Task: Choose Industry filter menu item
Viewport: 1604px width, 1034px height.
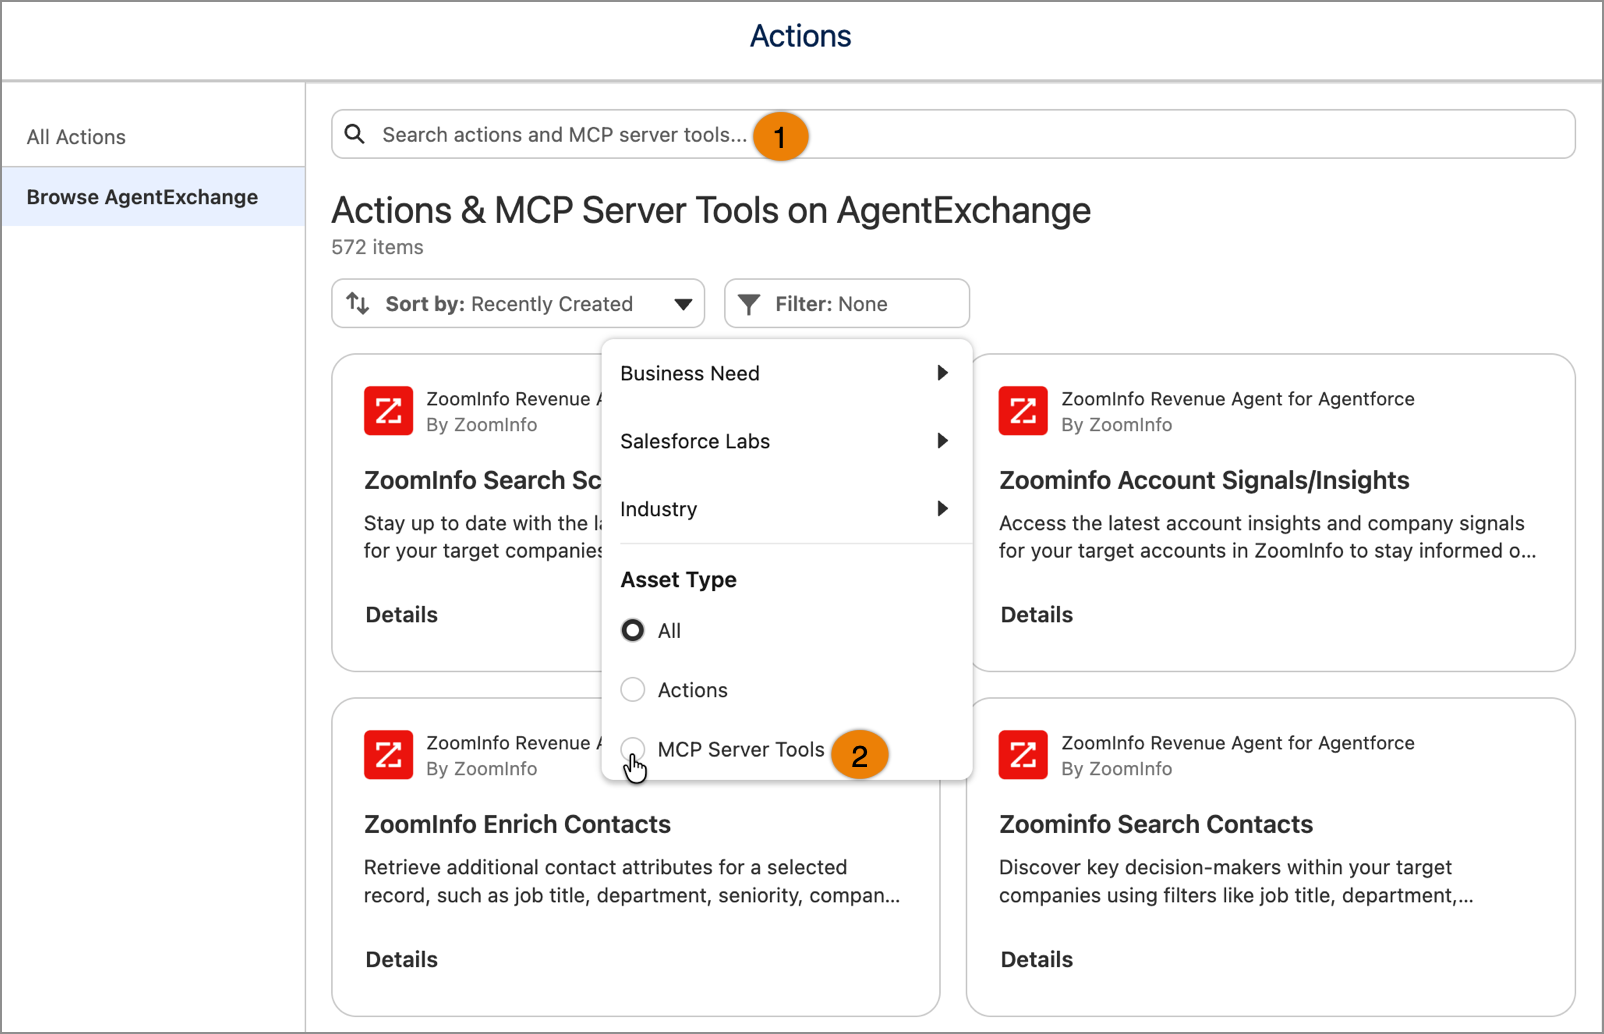Action: [786, 509]
